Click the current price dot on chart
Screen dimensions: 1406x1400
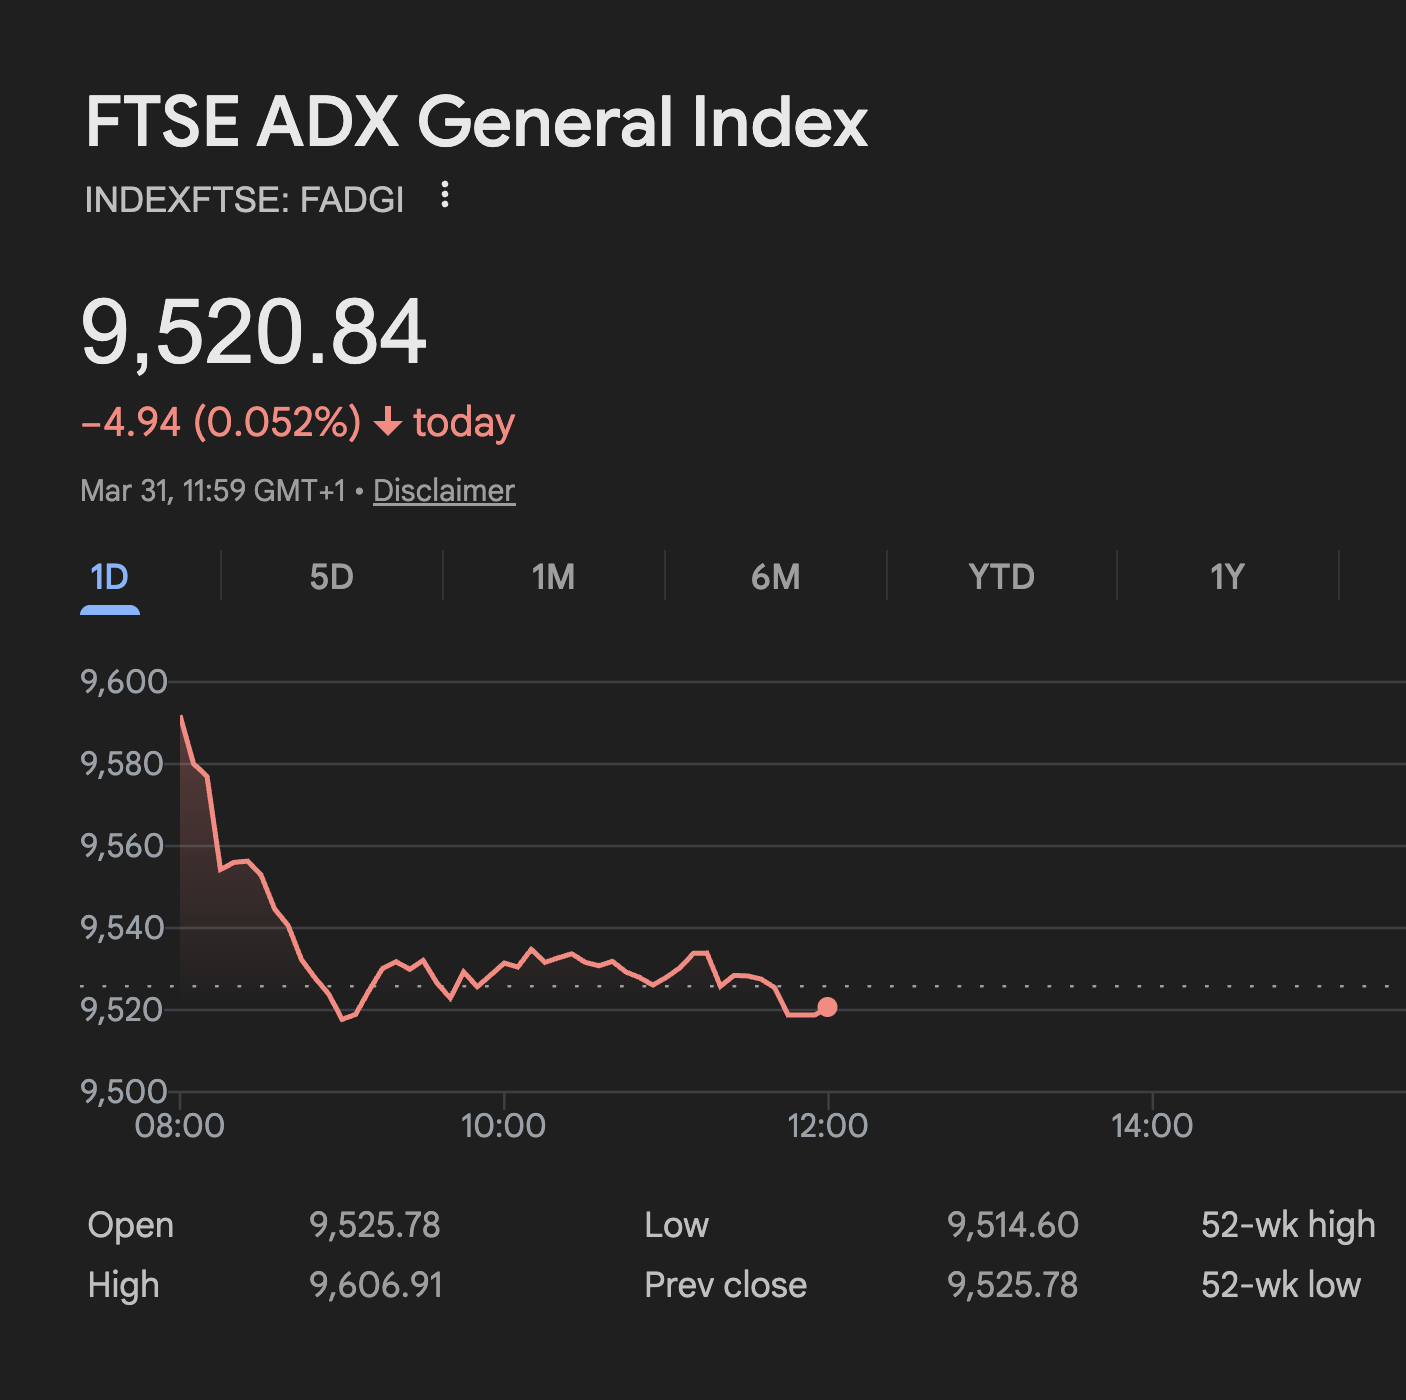coord(827,1007)
